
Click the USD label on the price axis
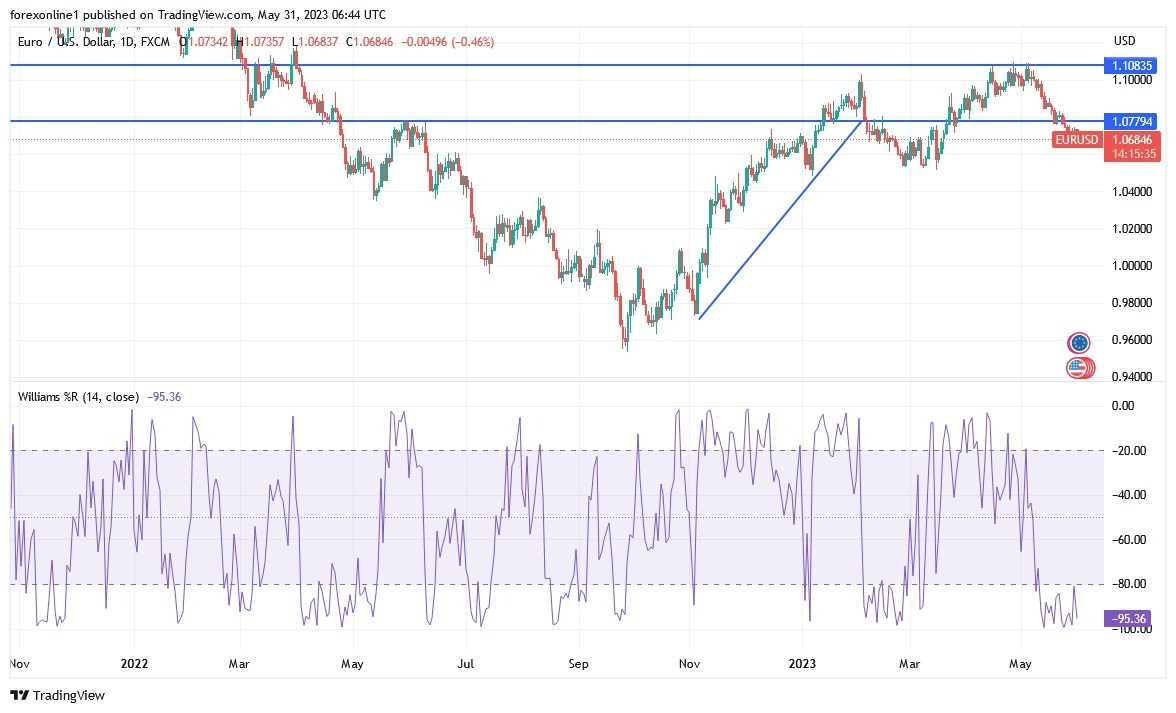click(1123, 41)
